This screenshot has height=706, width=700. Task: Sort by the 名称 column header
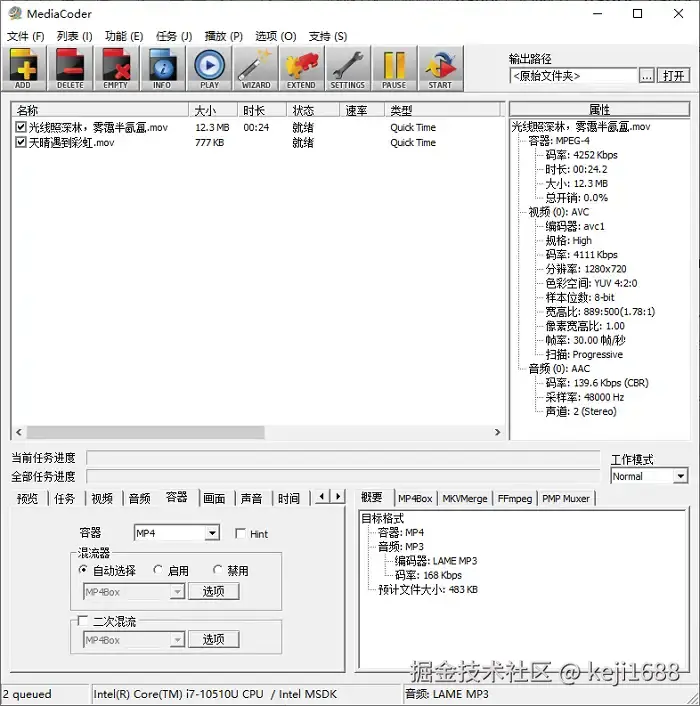(x=100, y=110)
